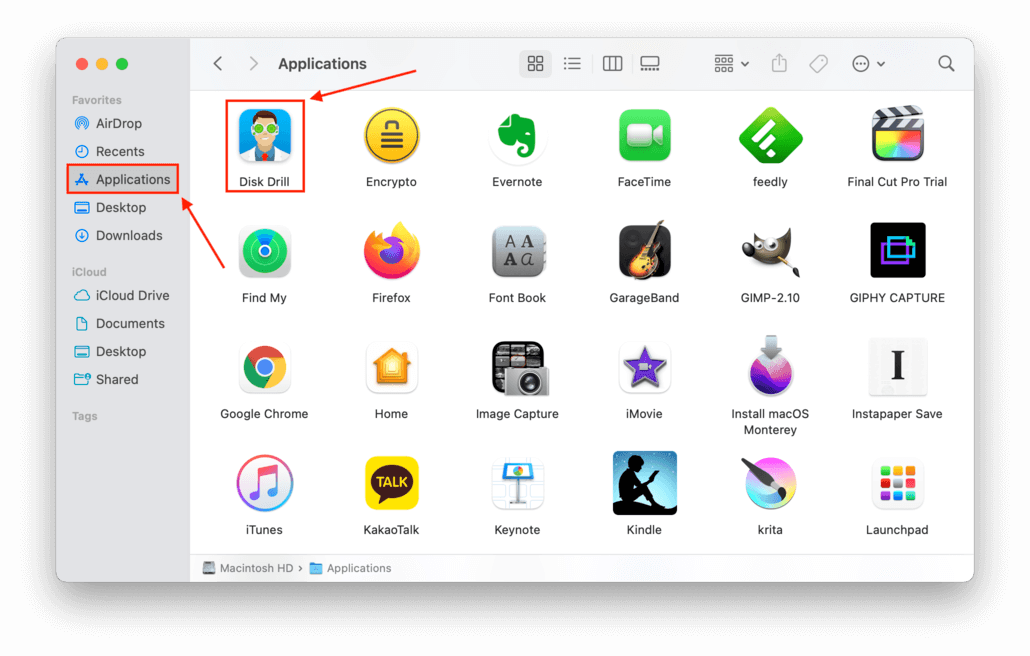Click the Tags section header
The image size is (1030, 656).
click(x=84, y=416)
